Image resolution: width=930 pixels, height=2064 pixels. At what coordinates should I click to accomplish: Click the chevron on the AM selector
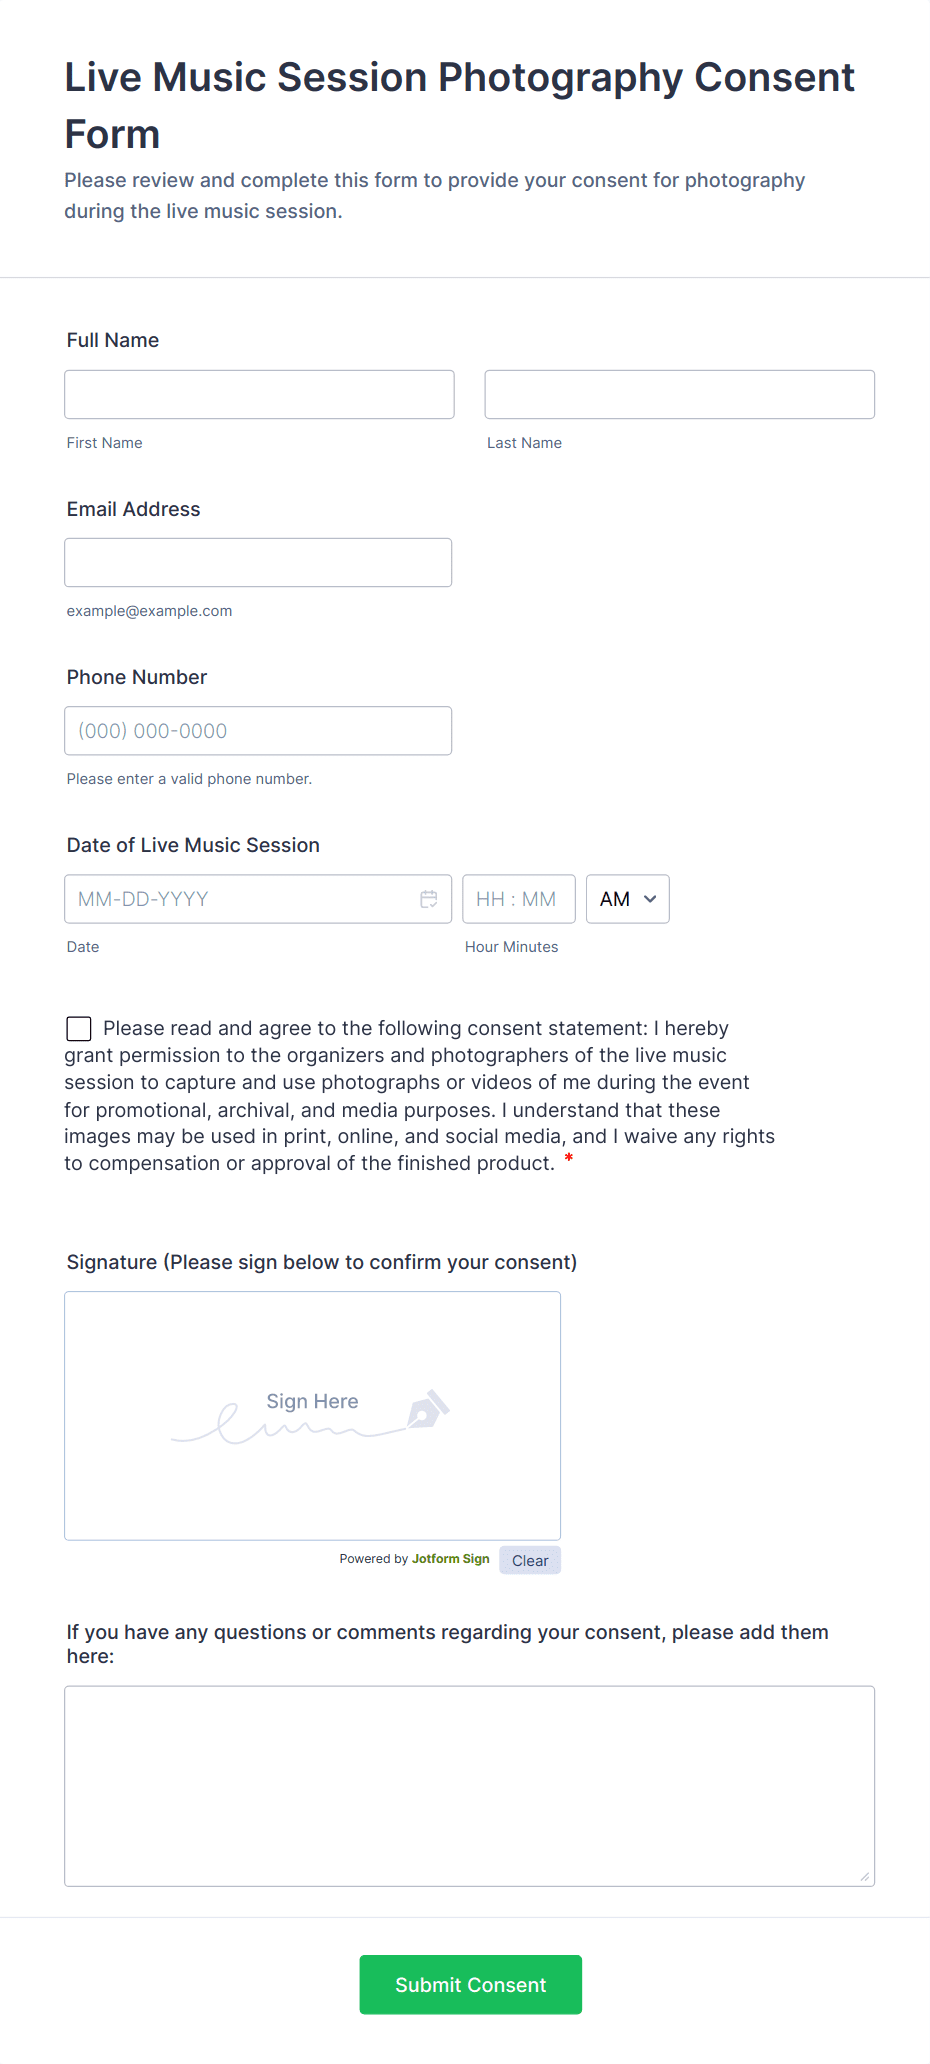pos(647,899)
